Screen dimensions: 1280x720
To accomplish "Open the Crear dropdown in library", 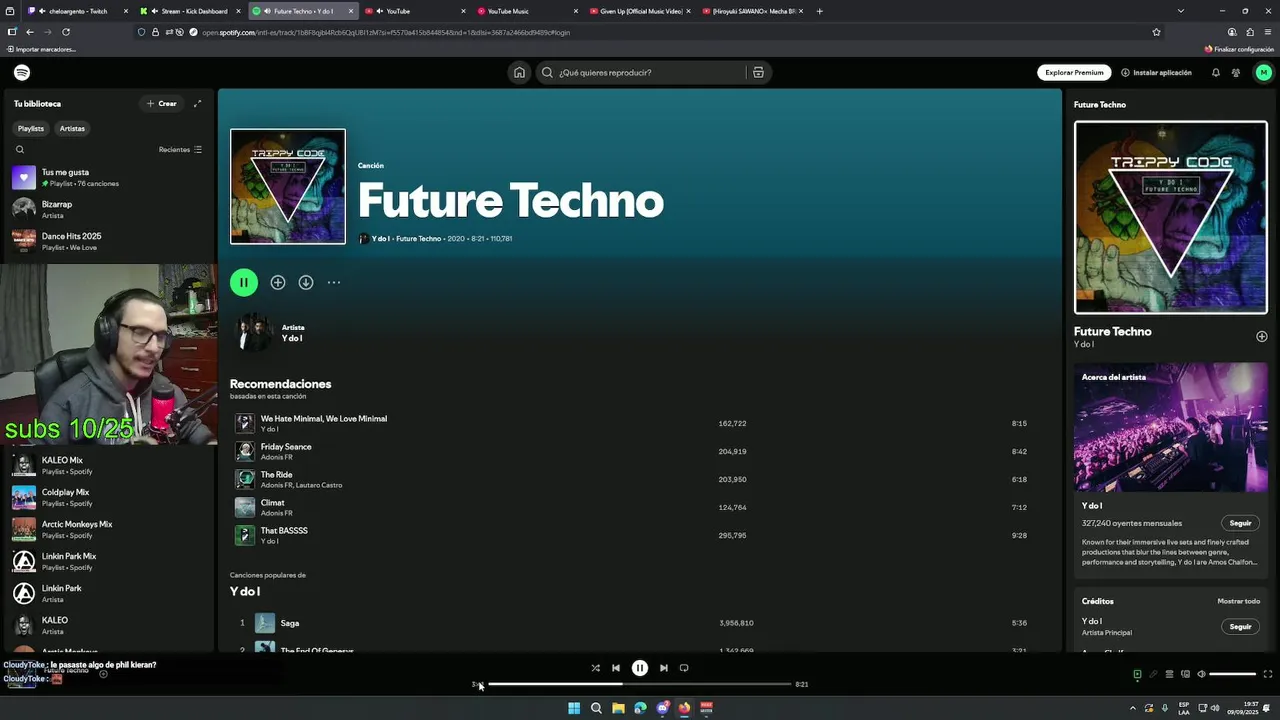I will (162, 103).
